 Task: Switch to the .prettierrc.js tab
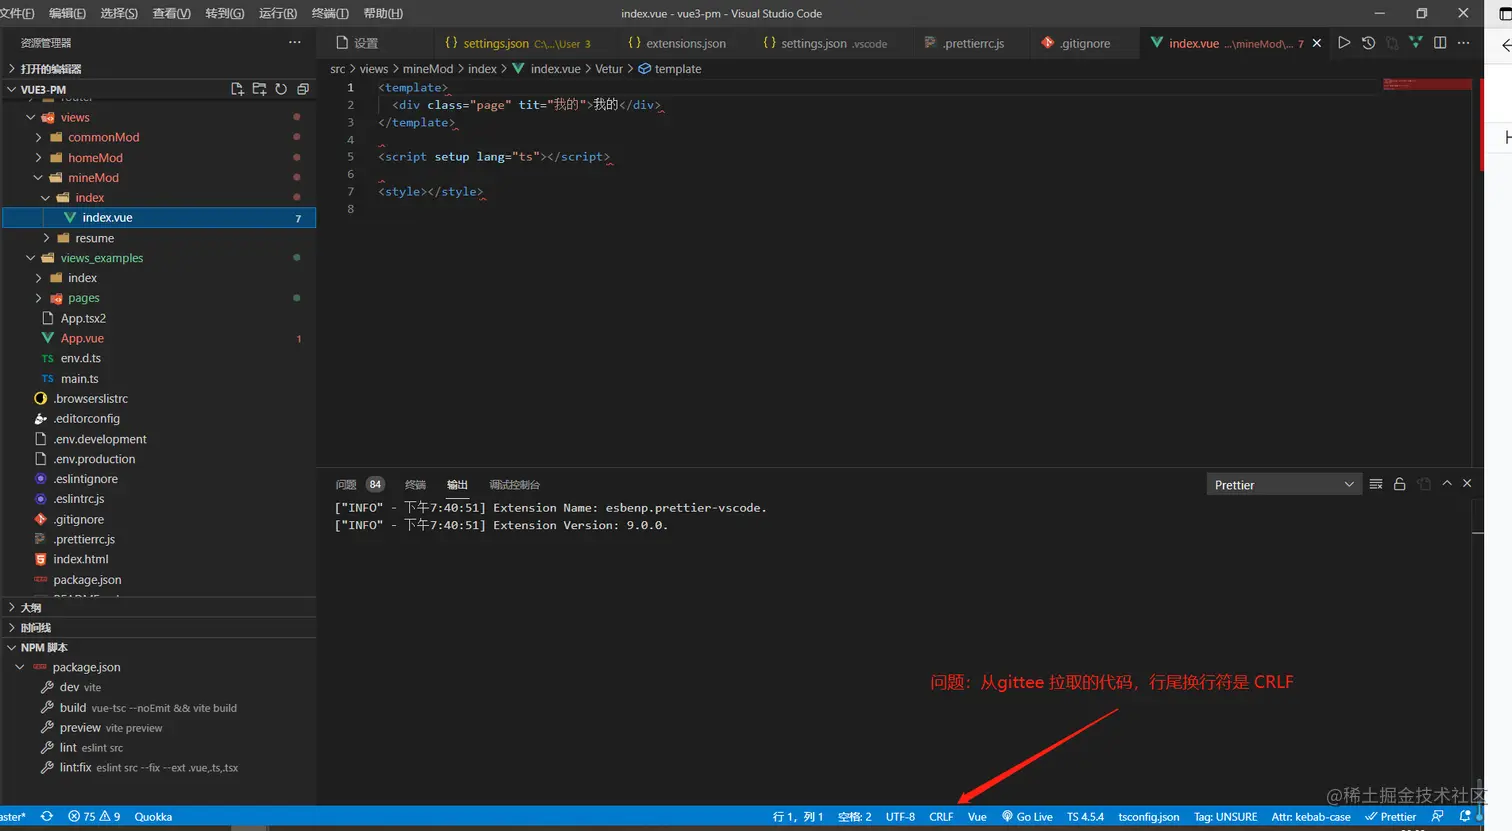point(972,44)
